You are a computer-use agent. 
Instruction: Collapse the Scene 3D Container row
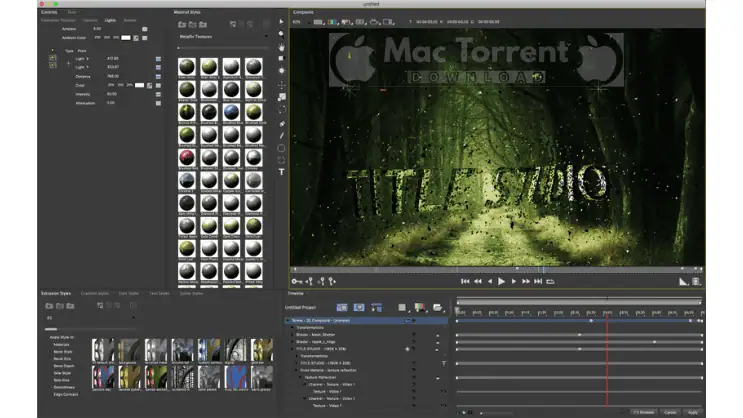(x=288, y=321)
